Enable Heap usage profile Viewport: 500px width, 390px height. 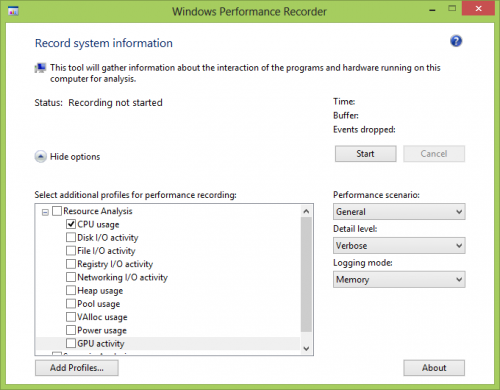71,290
